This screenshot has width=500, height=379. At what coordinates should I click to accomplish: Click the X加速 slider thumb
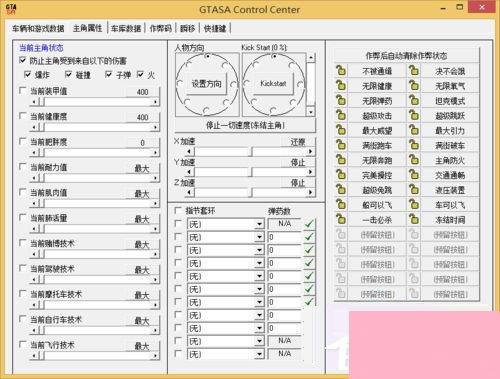pos(252,152)
